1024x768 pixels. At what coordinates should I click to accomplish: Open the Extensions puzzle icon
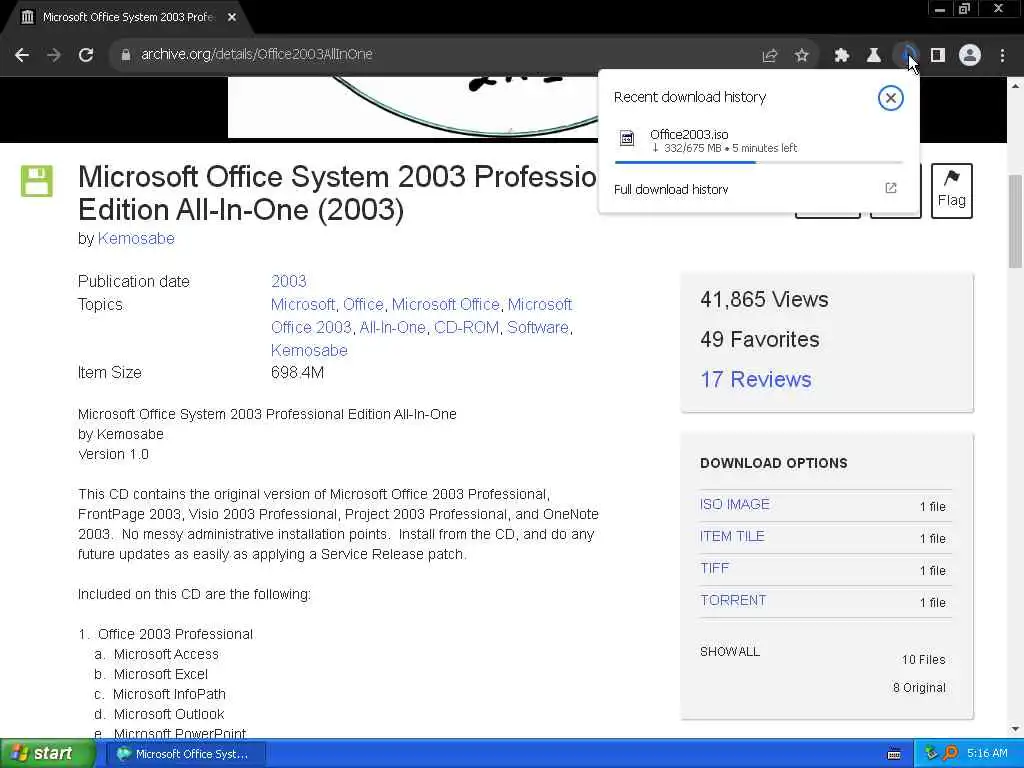[841, 56]
